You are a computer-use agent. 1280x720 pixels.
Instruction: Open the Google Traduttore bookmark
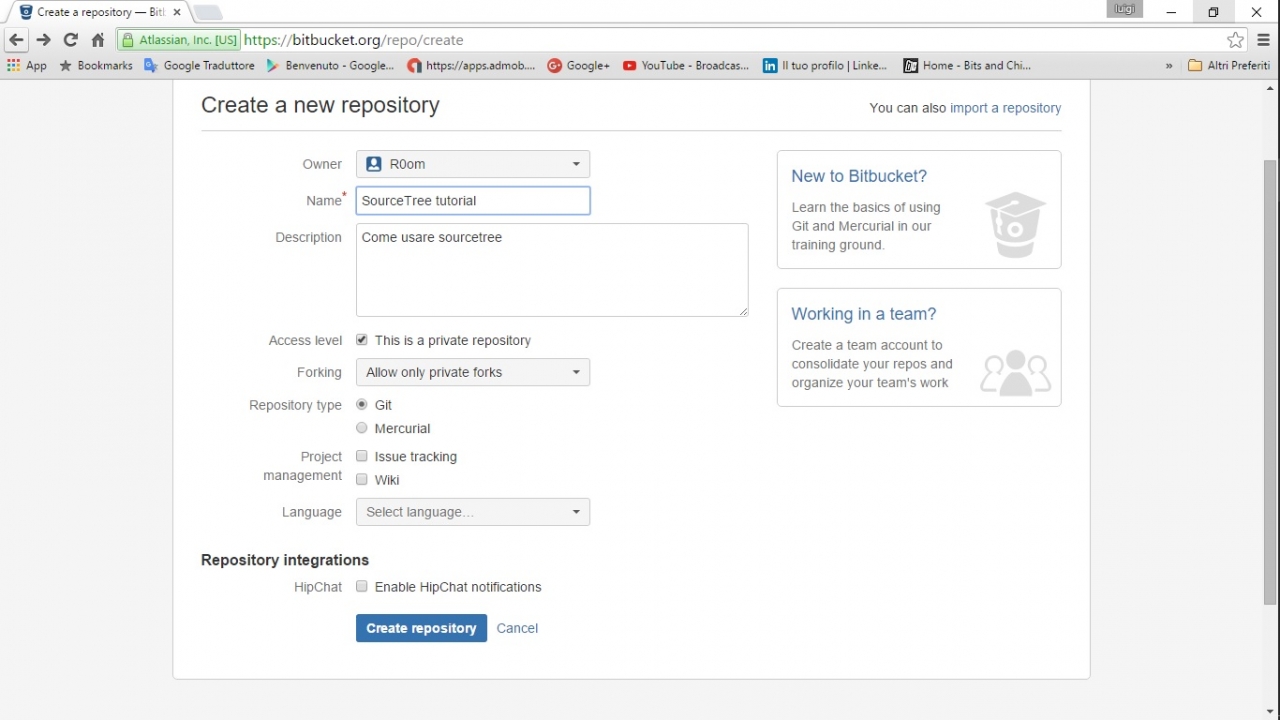[199, 65]
